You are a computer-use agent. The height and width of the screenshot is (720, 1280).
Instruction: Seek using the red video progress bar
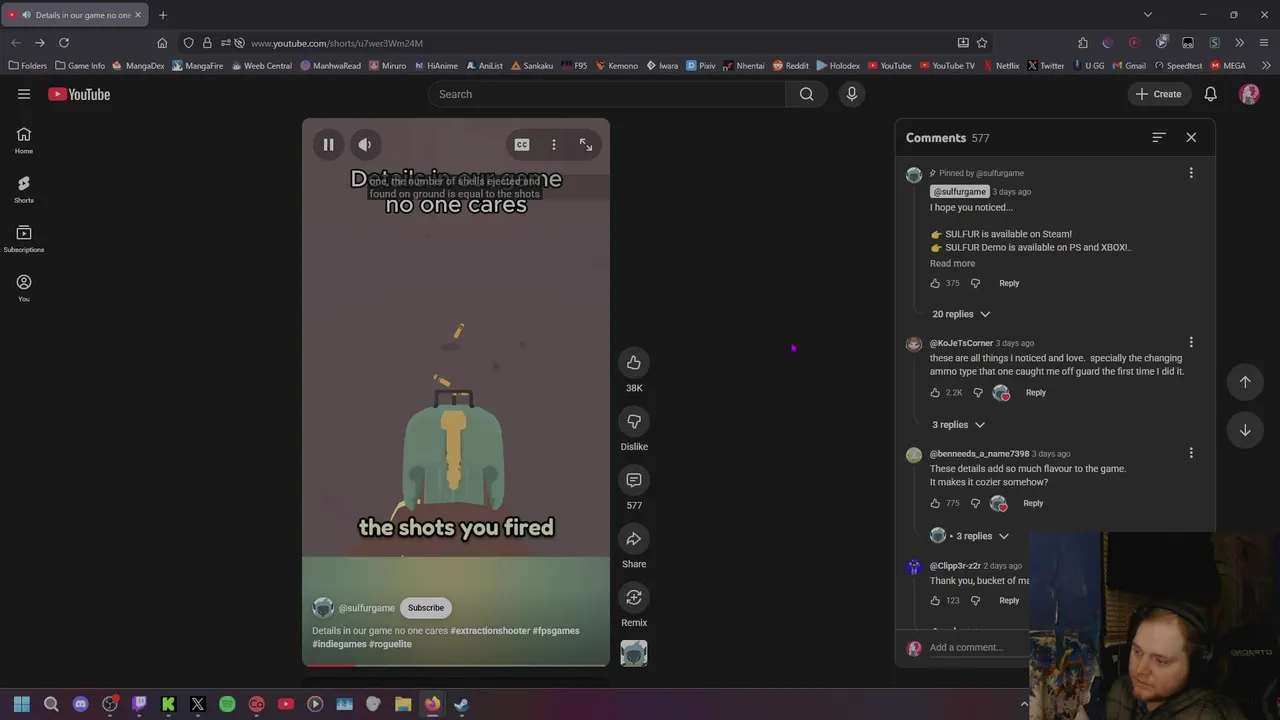pyautogui.click(x=455, y=665)
